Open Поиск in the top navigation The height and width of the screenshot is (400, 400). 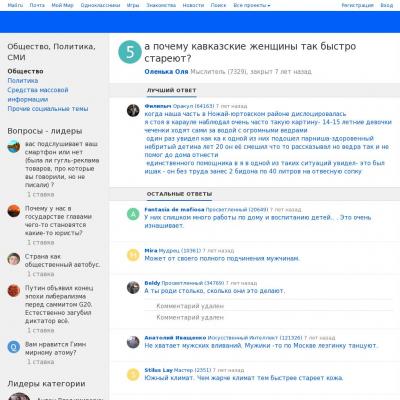pyautogui.click(x=218, y=5)
